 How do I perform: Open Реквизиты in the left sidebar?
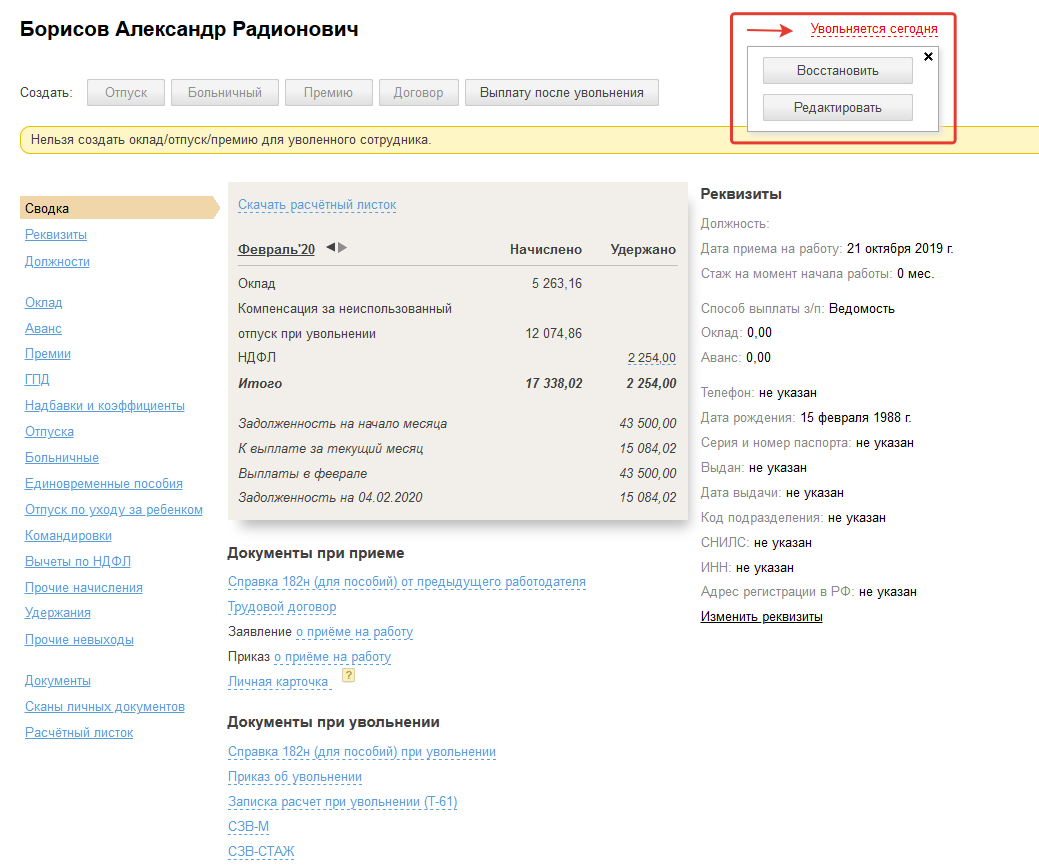point(56,235)
